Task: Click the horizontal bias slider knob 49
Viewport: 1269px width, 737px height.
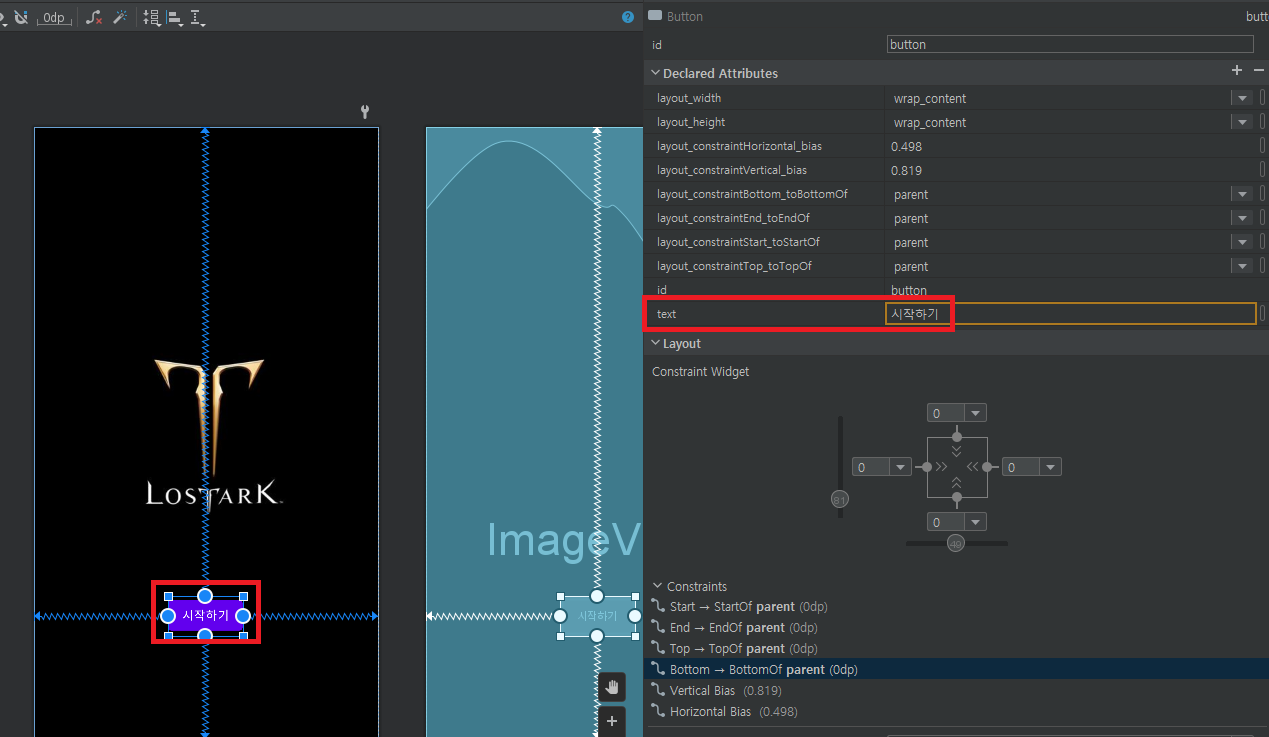Action: pyautogui.click(x=956, y=543)
